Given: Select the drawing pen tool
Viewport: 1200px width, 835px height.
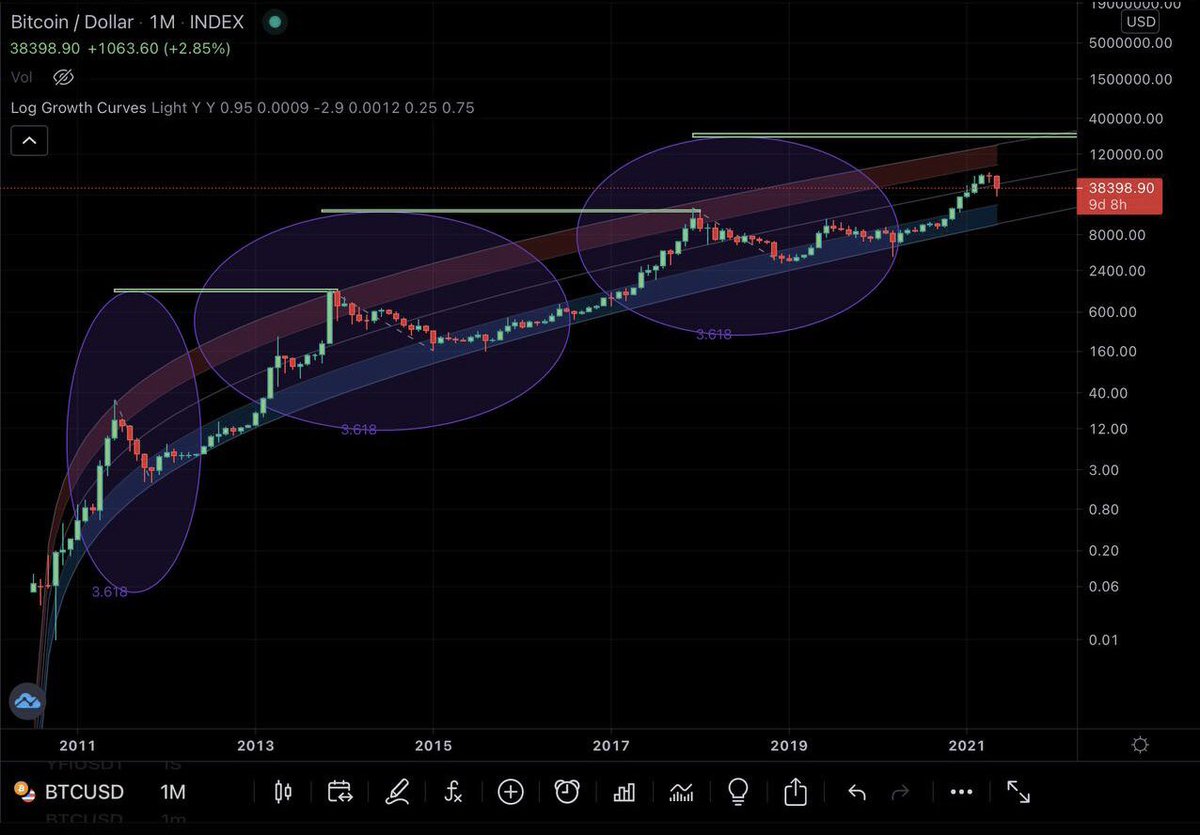Looking at the screenshot, I should pos(397,793).
